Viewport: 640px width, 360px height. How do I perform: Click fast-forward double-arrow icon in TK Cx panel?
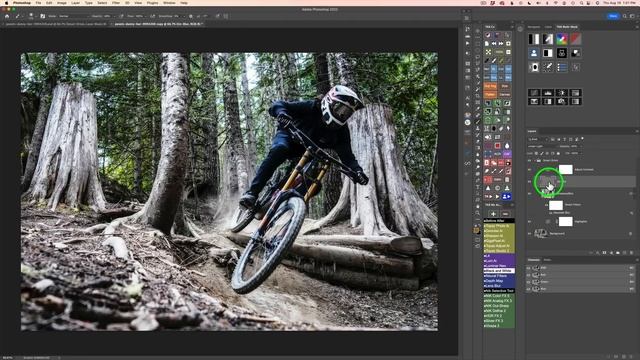[501, 43]
